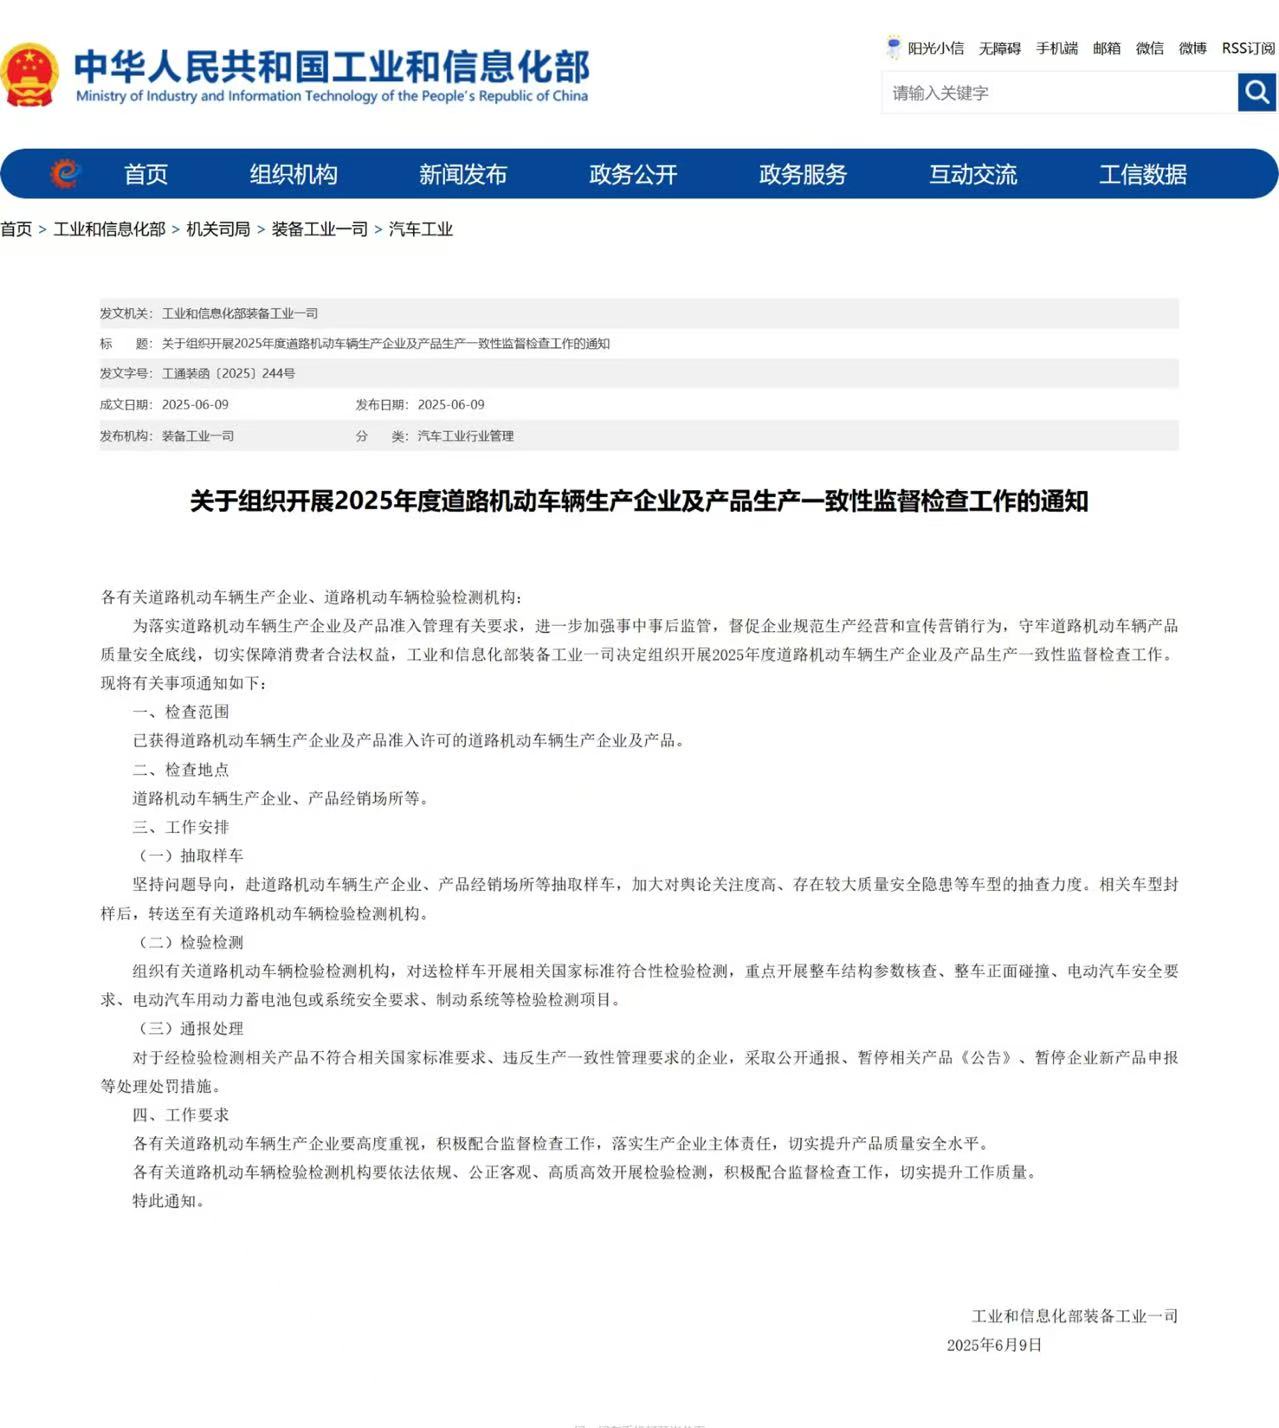The image size is (1279, 1428).
Task: Click 发布机构 value 装备工业一司
Action: pos(198,436)
